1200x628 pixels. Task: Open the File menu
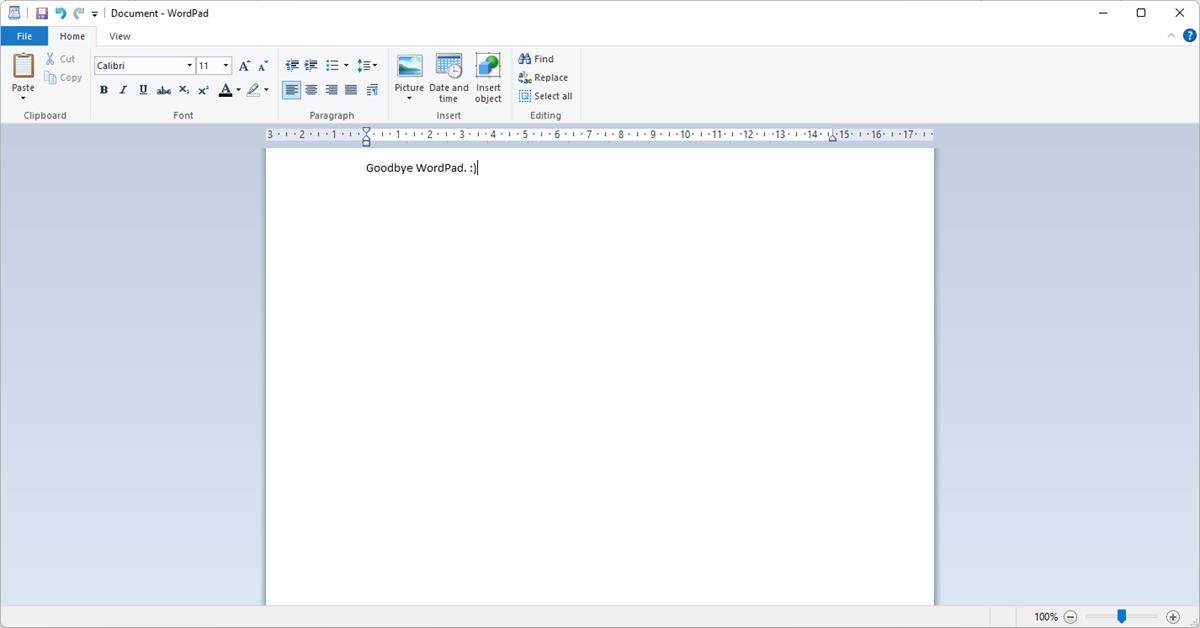click(24, 36)
